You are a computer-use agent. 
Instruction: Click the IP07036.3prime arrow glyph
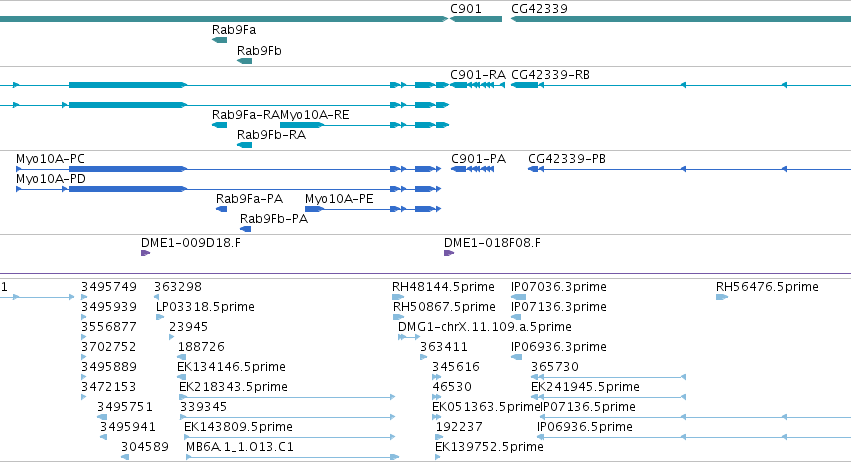[x=519, y=297]
